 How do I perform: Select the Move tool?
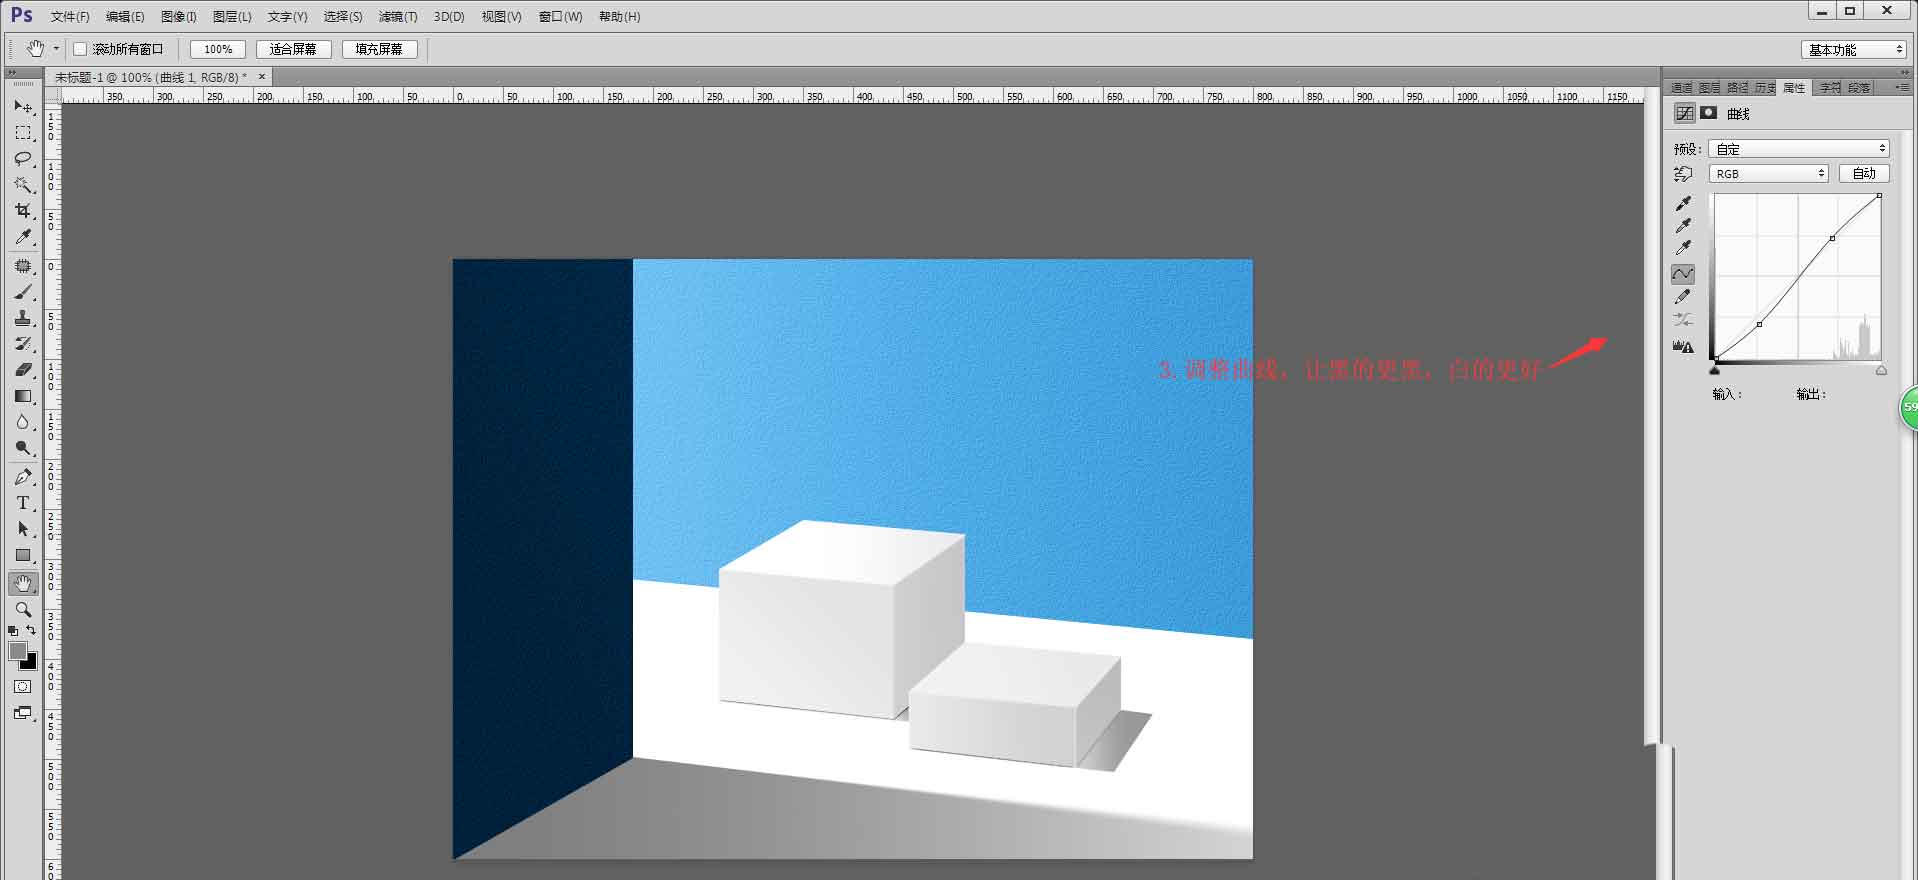tap(23, 106)
